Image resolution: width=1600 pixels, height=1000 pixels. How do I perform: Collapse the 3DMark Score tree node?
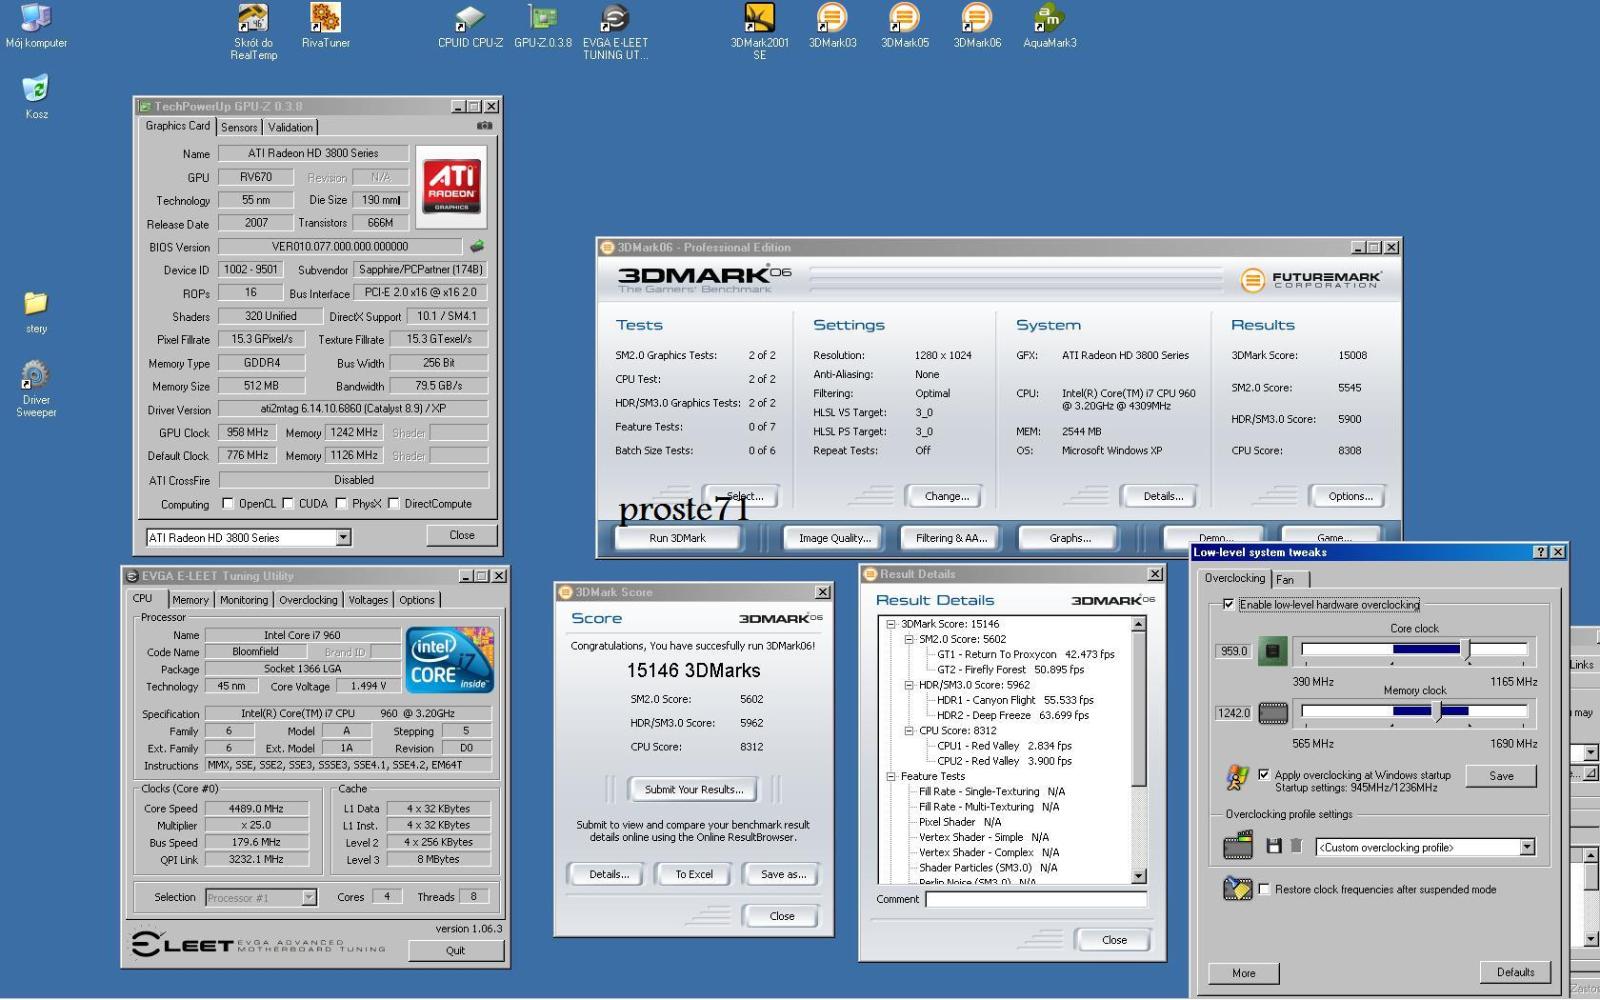(x=891, y=624)
